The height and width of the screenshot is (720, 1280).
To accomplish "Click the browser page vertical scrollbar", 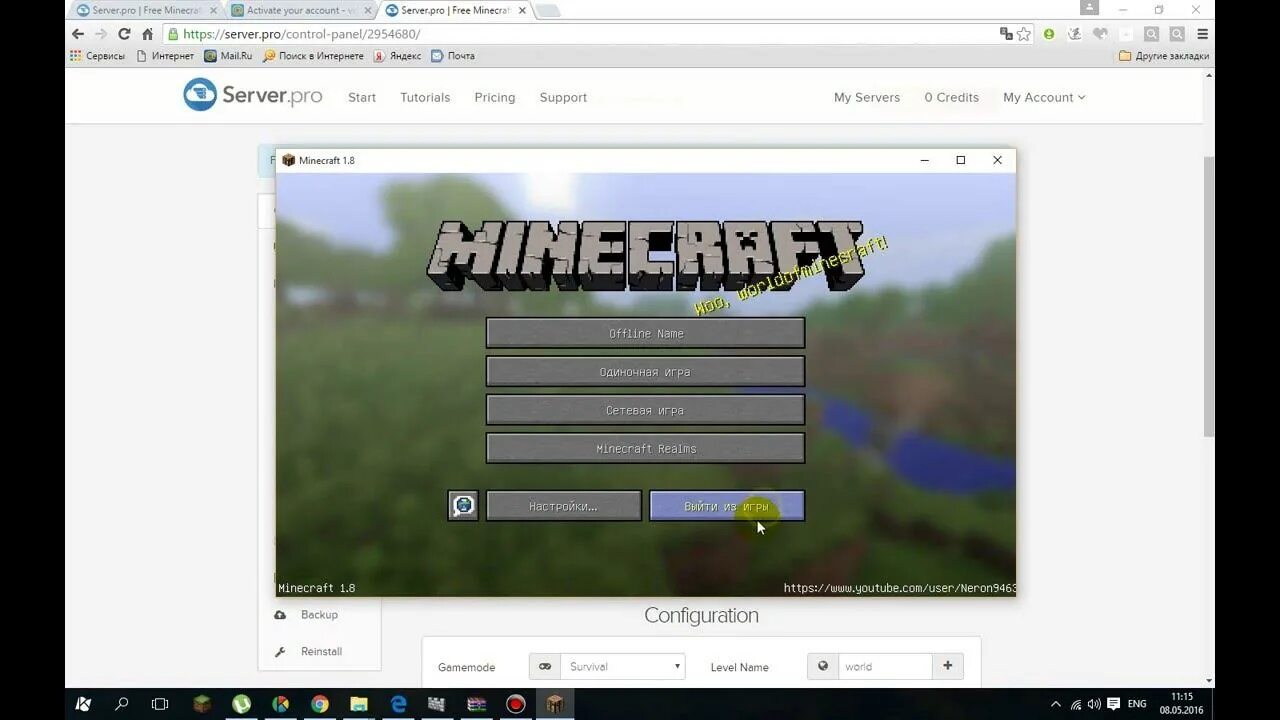I will coord(1209,295).
